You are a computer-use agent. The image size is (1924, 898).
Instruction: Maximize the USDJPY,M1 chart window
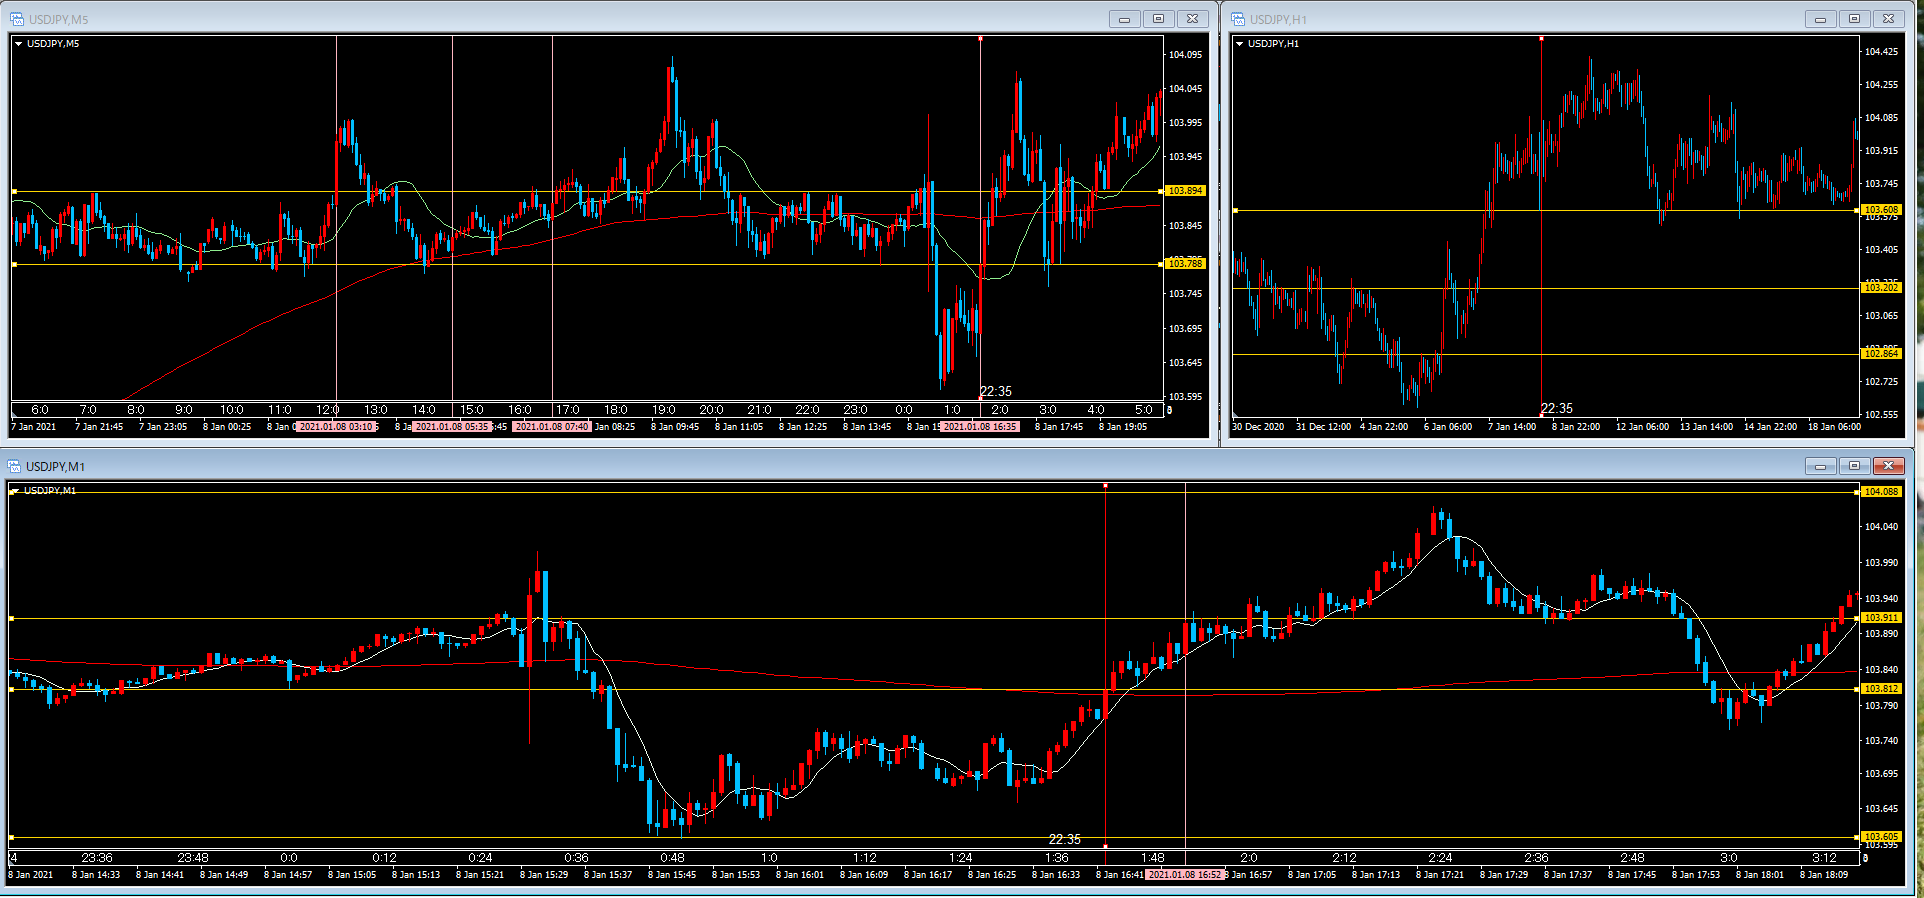click(x=1854, y=466)
